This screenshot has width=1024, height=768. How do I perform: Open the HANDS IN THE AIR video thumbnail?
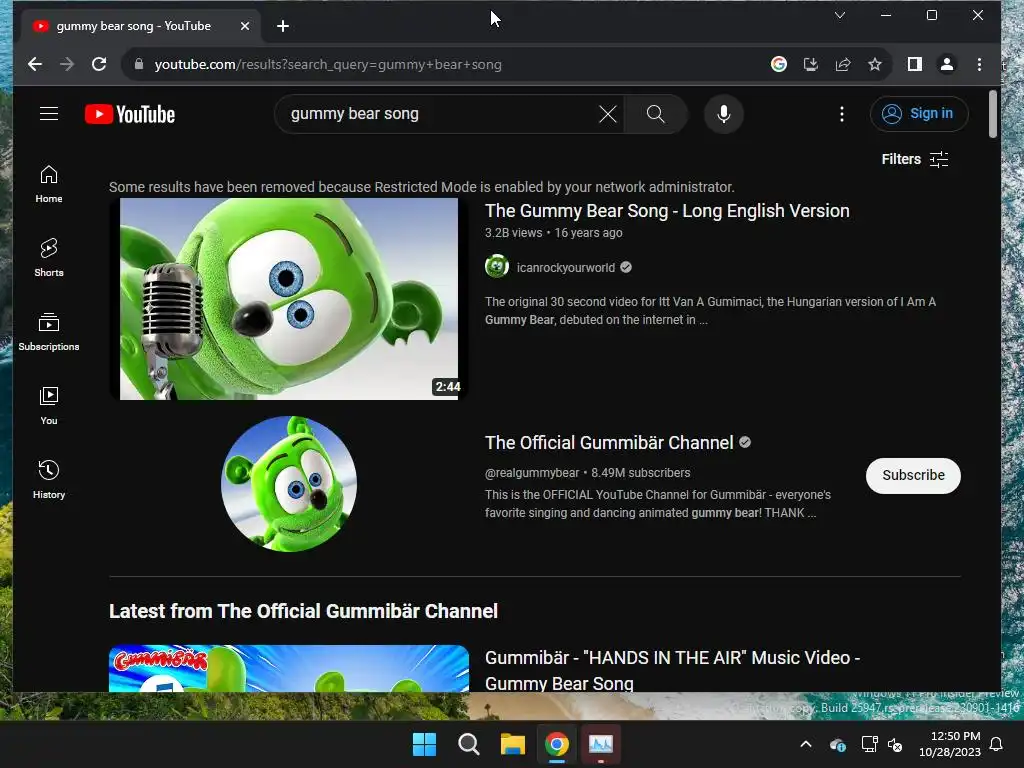tap(289, 668)
